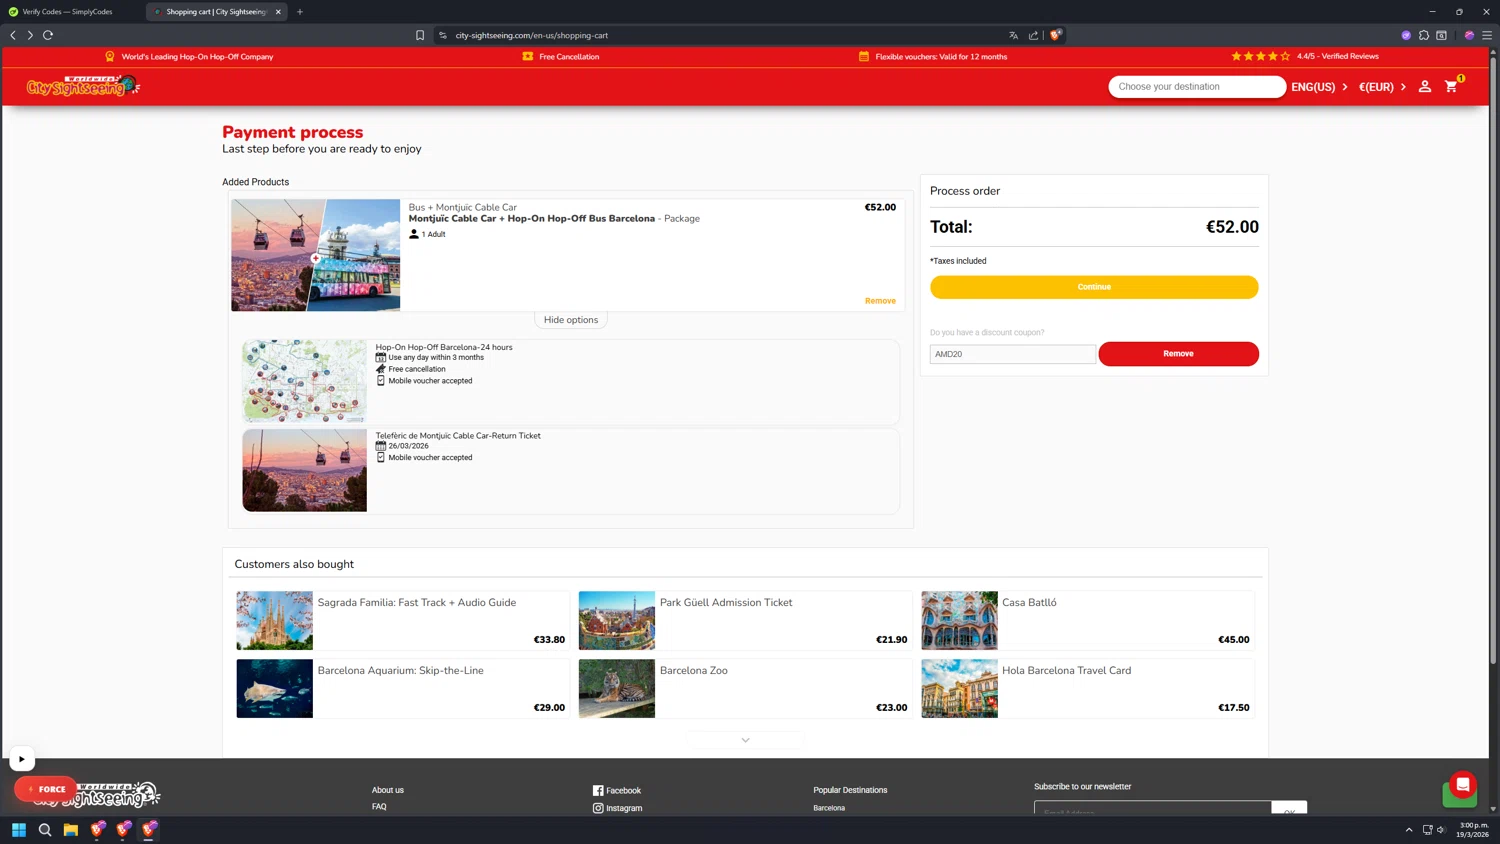Screen dimensions: 1500x844
Task: Collapse details with Hide options
Action: (571, 320)
